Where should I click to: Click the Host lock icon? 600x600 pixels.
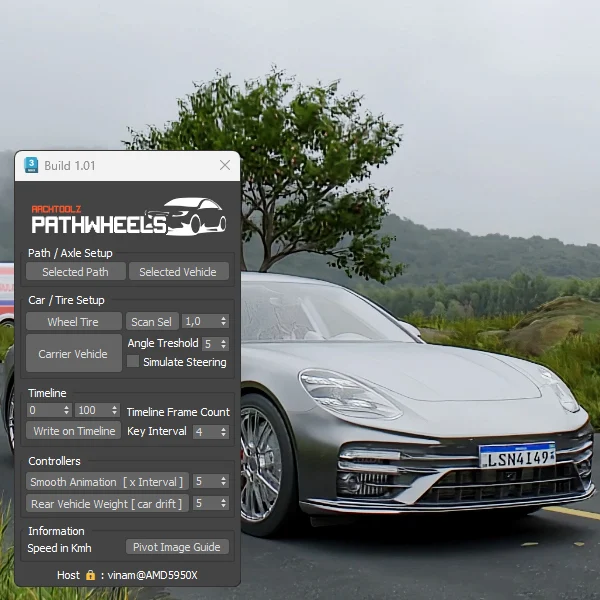tap(90, 575)
